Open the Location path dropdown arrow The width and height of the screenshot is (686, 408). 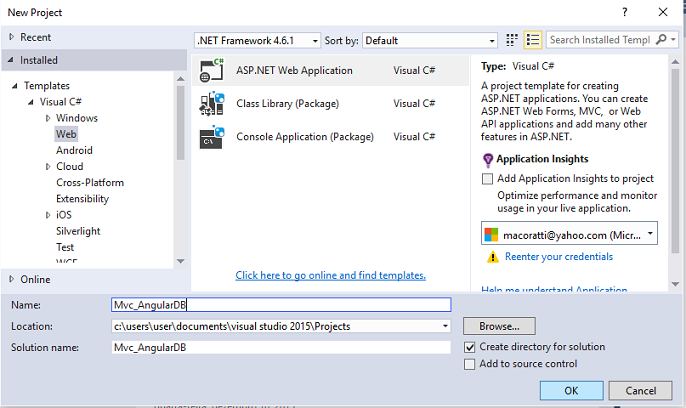tap(445, 326)
